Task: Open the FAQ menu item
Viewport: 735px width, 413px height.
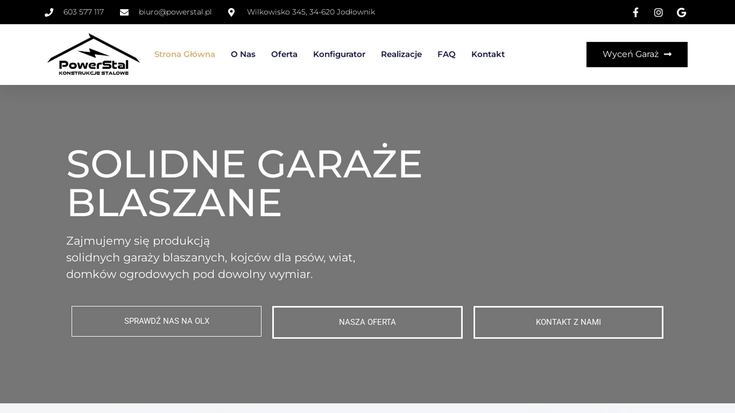Action: 446,54
